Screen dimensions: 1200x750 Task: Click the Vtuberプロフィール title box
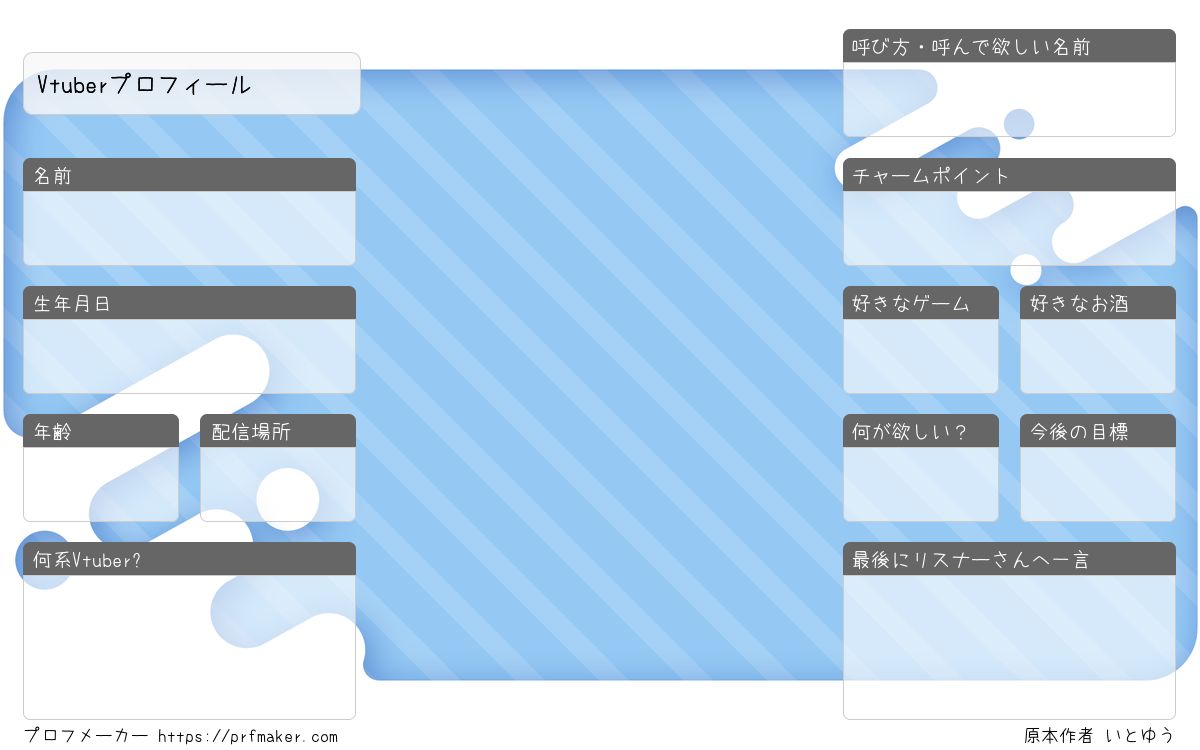click(x=191, y=84)
